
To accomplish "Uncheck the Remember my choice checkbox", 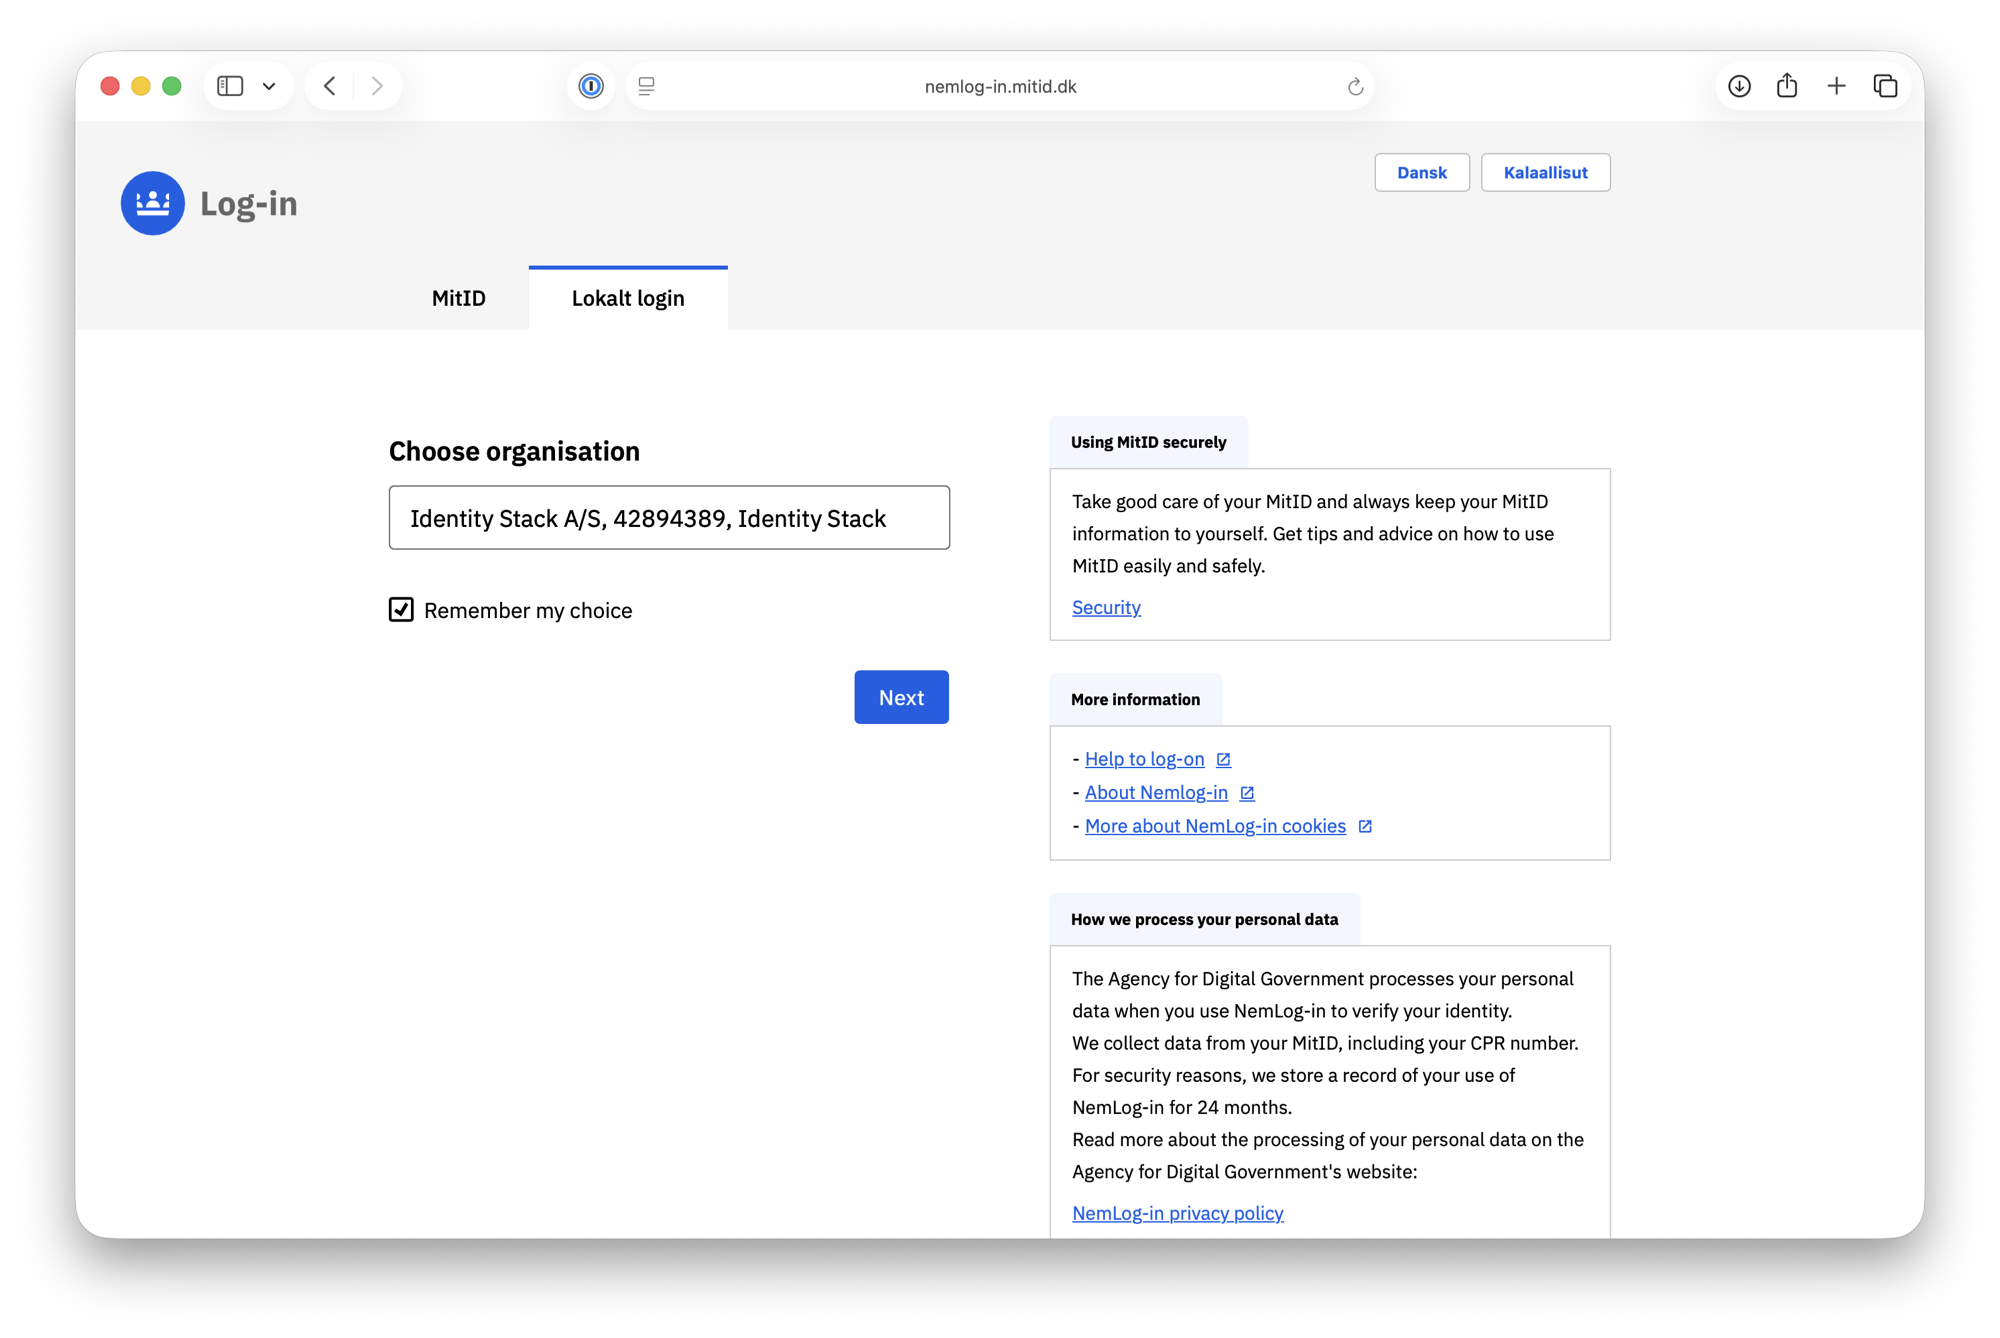I will coord(401,610).
